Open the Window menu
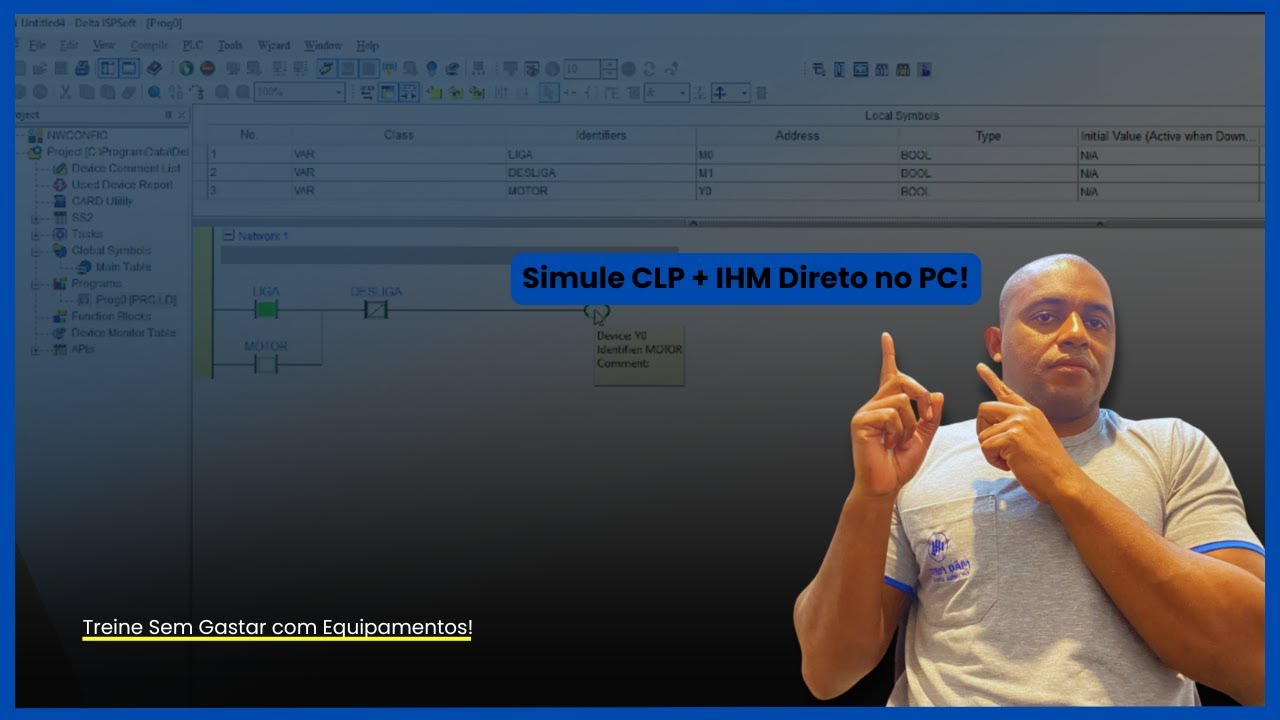 pyautogui.click(x=323, y=45)
